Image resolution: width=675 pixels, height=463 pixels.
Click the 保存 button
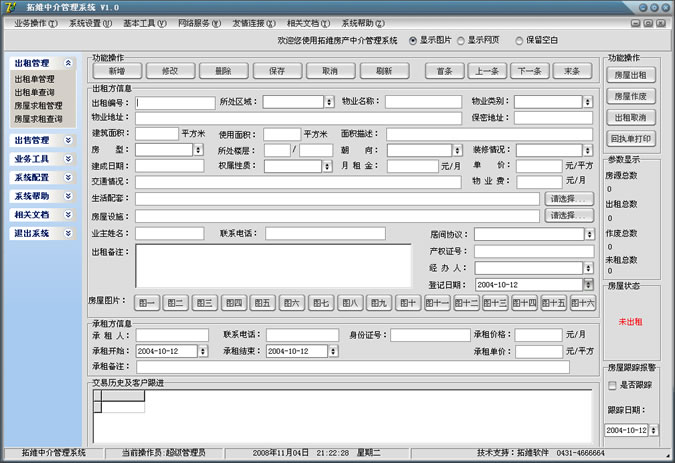click(x=277, y=71)
